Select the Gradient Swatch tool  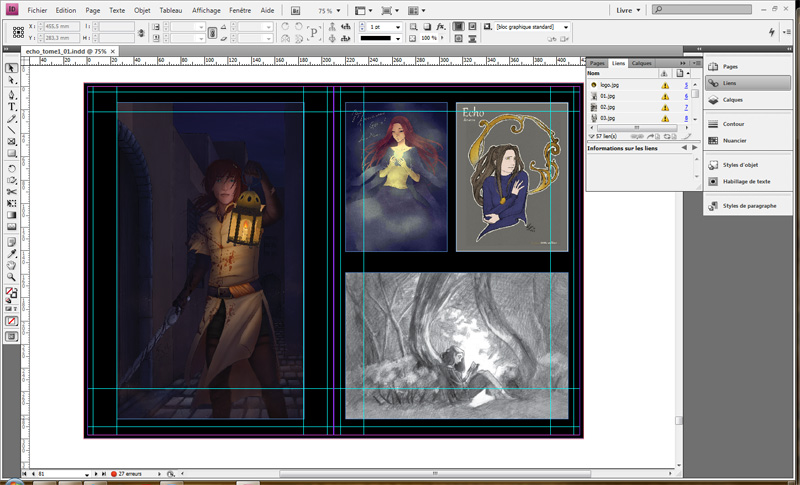coord(11,215)
